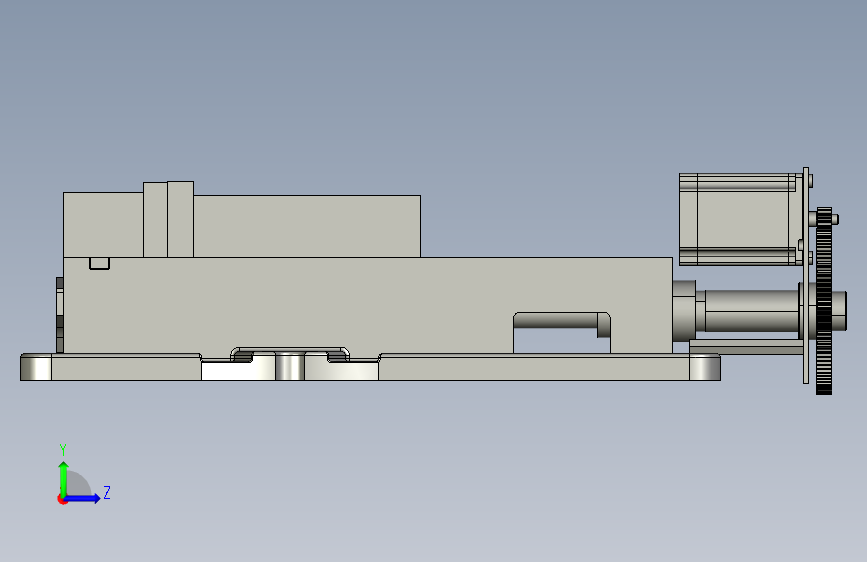
Task: Click the red origin point of the axis triad
Action: (62, 499)
